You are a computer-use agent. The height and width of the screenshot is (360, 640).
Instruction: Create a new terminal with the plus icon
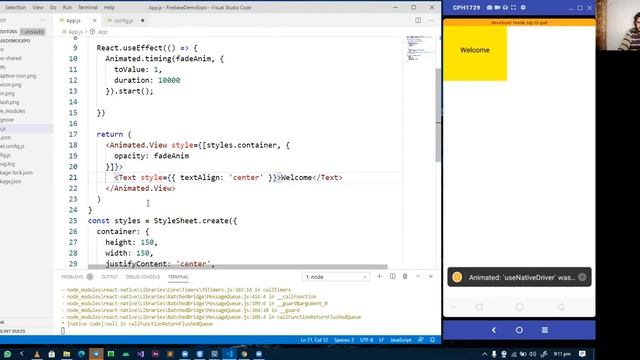coord(379,276)
